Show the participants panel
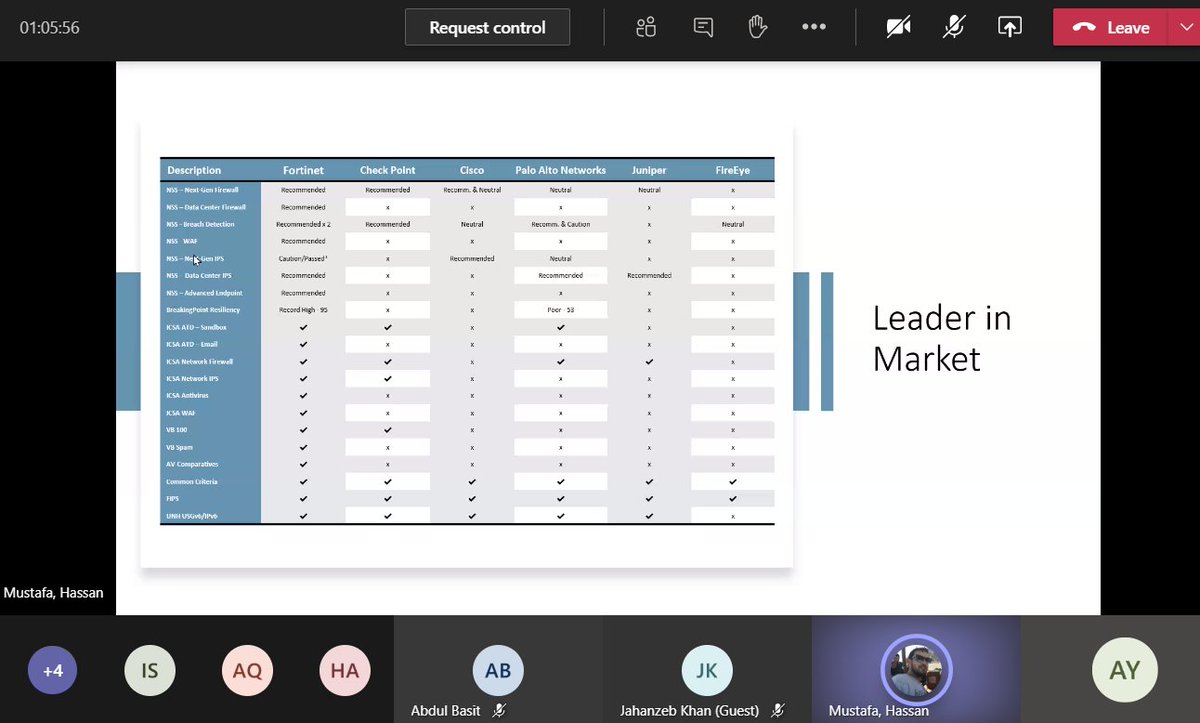The height and width of the screenshot is (723, 1200). pyautogui.click(x=646, y=28)
